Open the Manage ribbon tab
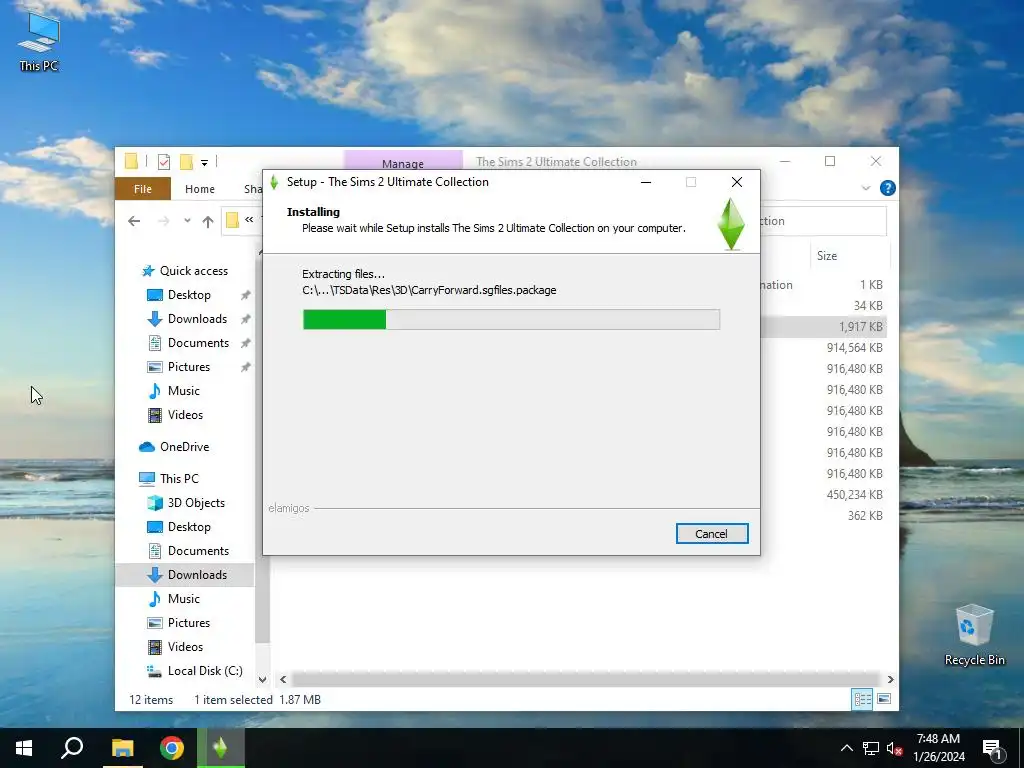The width and height of the screenshot is (1024, 768). [403, 163]
